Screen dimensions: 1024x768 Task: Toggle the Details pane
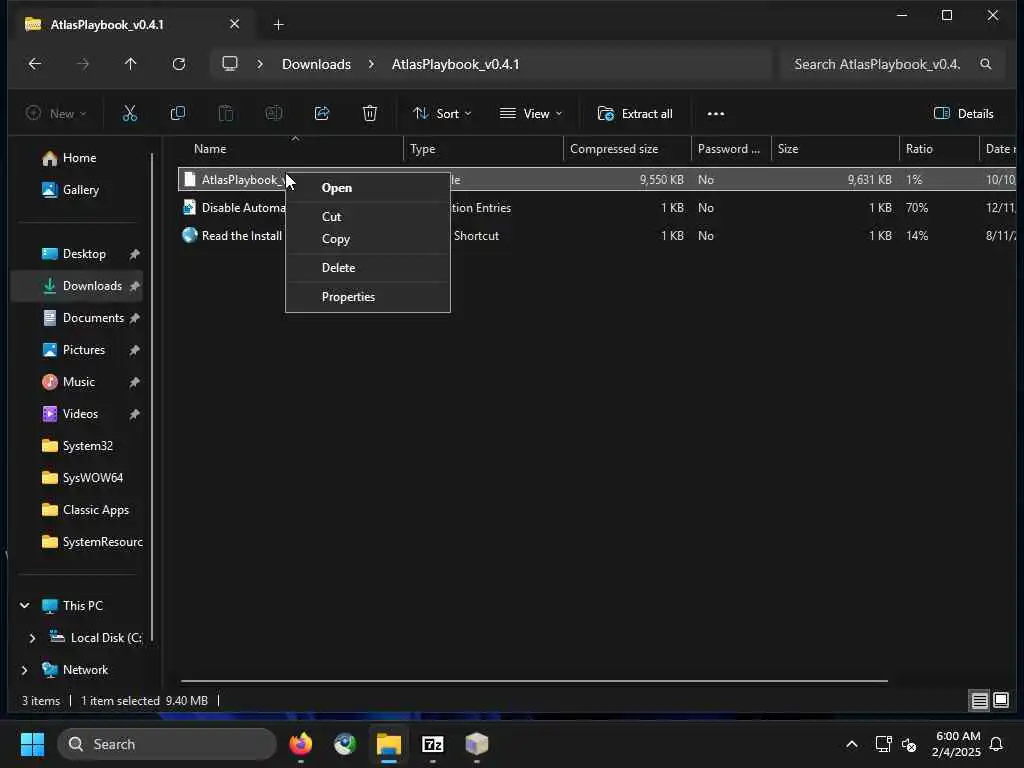(963, 114)
